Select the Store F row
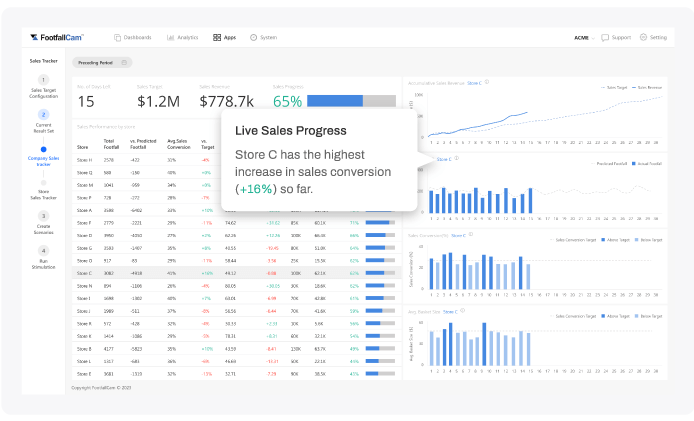Screen dimensions: 694x421 pyautogui.click(x=236, y=223)
